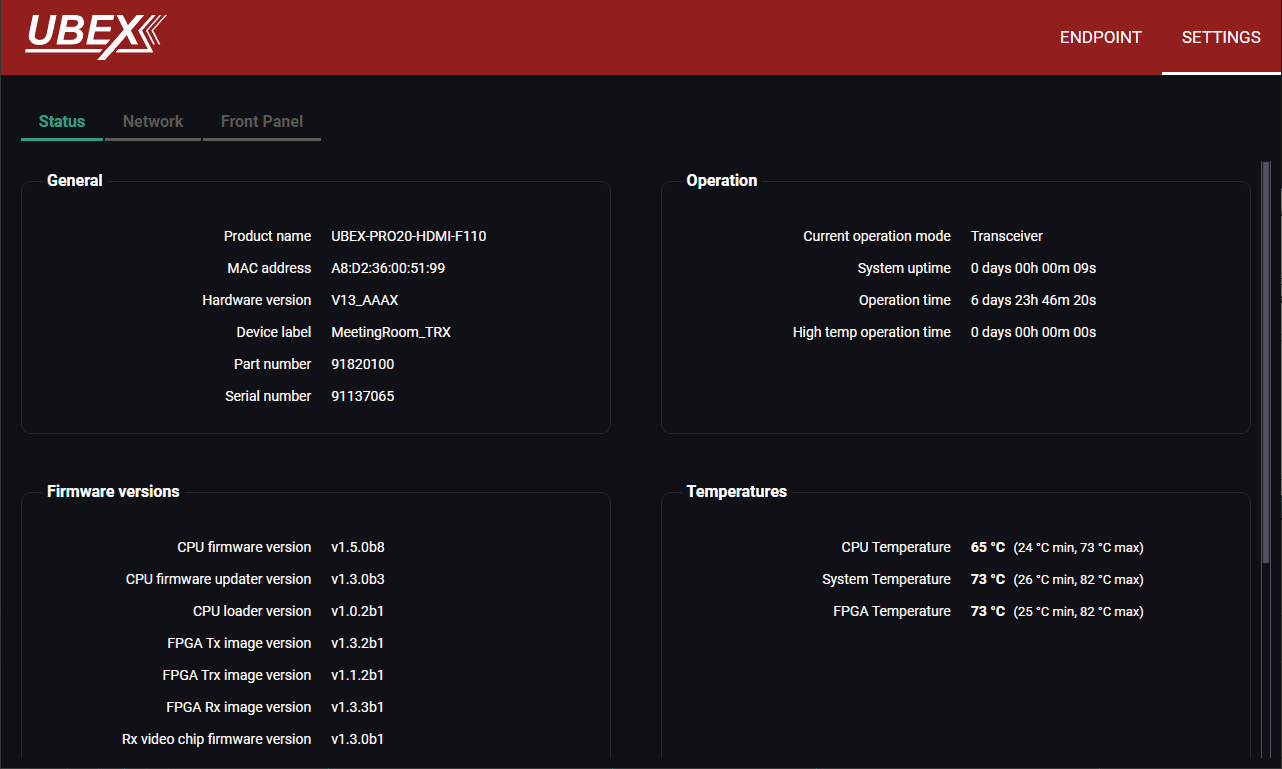
Task: Open the ENDPOINT page
Action: tap(1100, 37)
